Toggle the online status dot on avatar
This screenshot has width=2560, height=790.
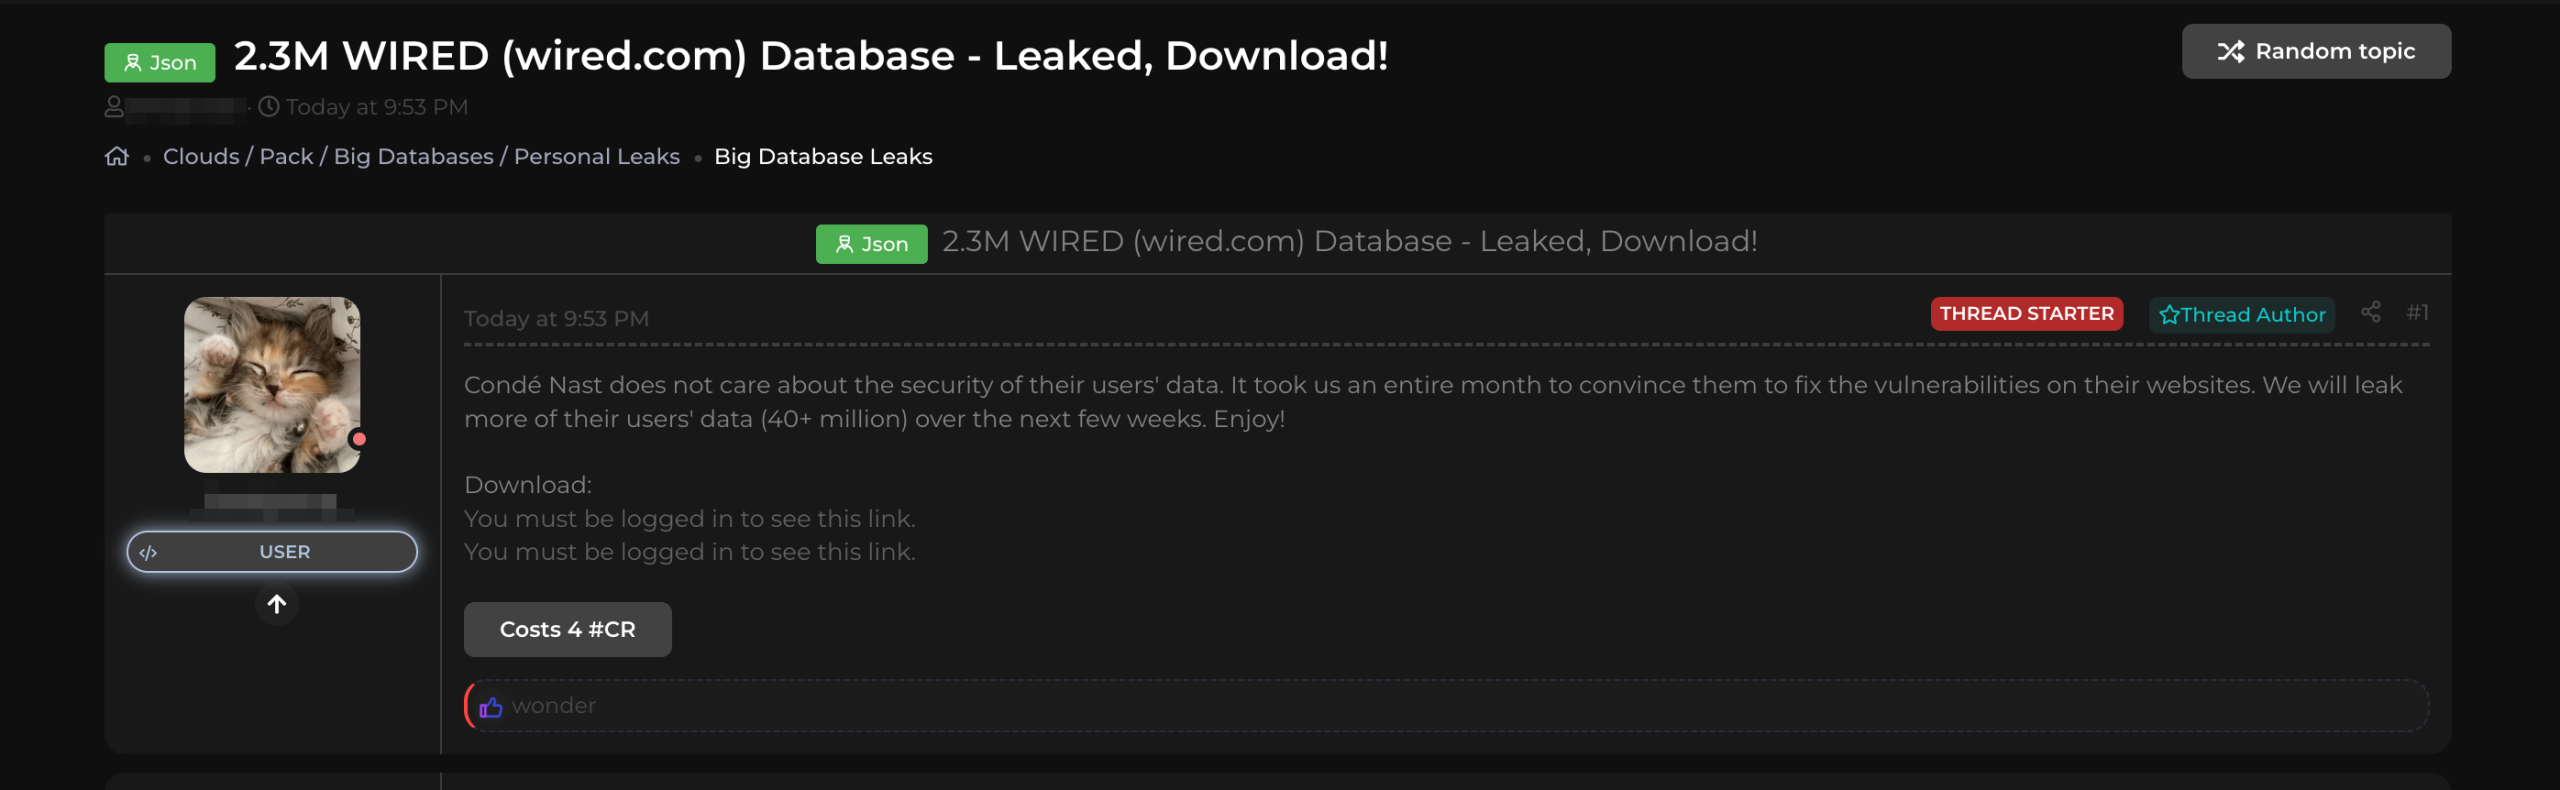tap(358, 438)
